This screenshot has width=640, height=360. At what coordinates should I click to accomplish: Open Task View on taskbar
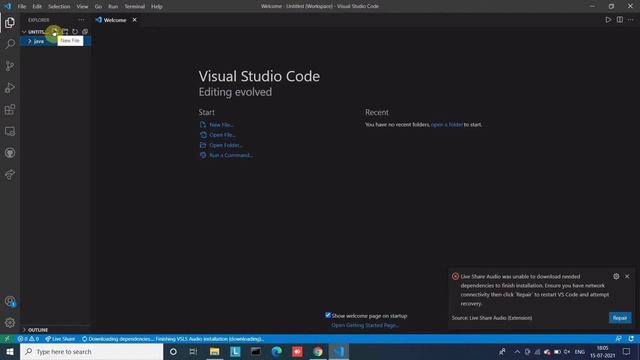[x=193, y=351]
